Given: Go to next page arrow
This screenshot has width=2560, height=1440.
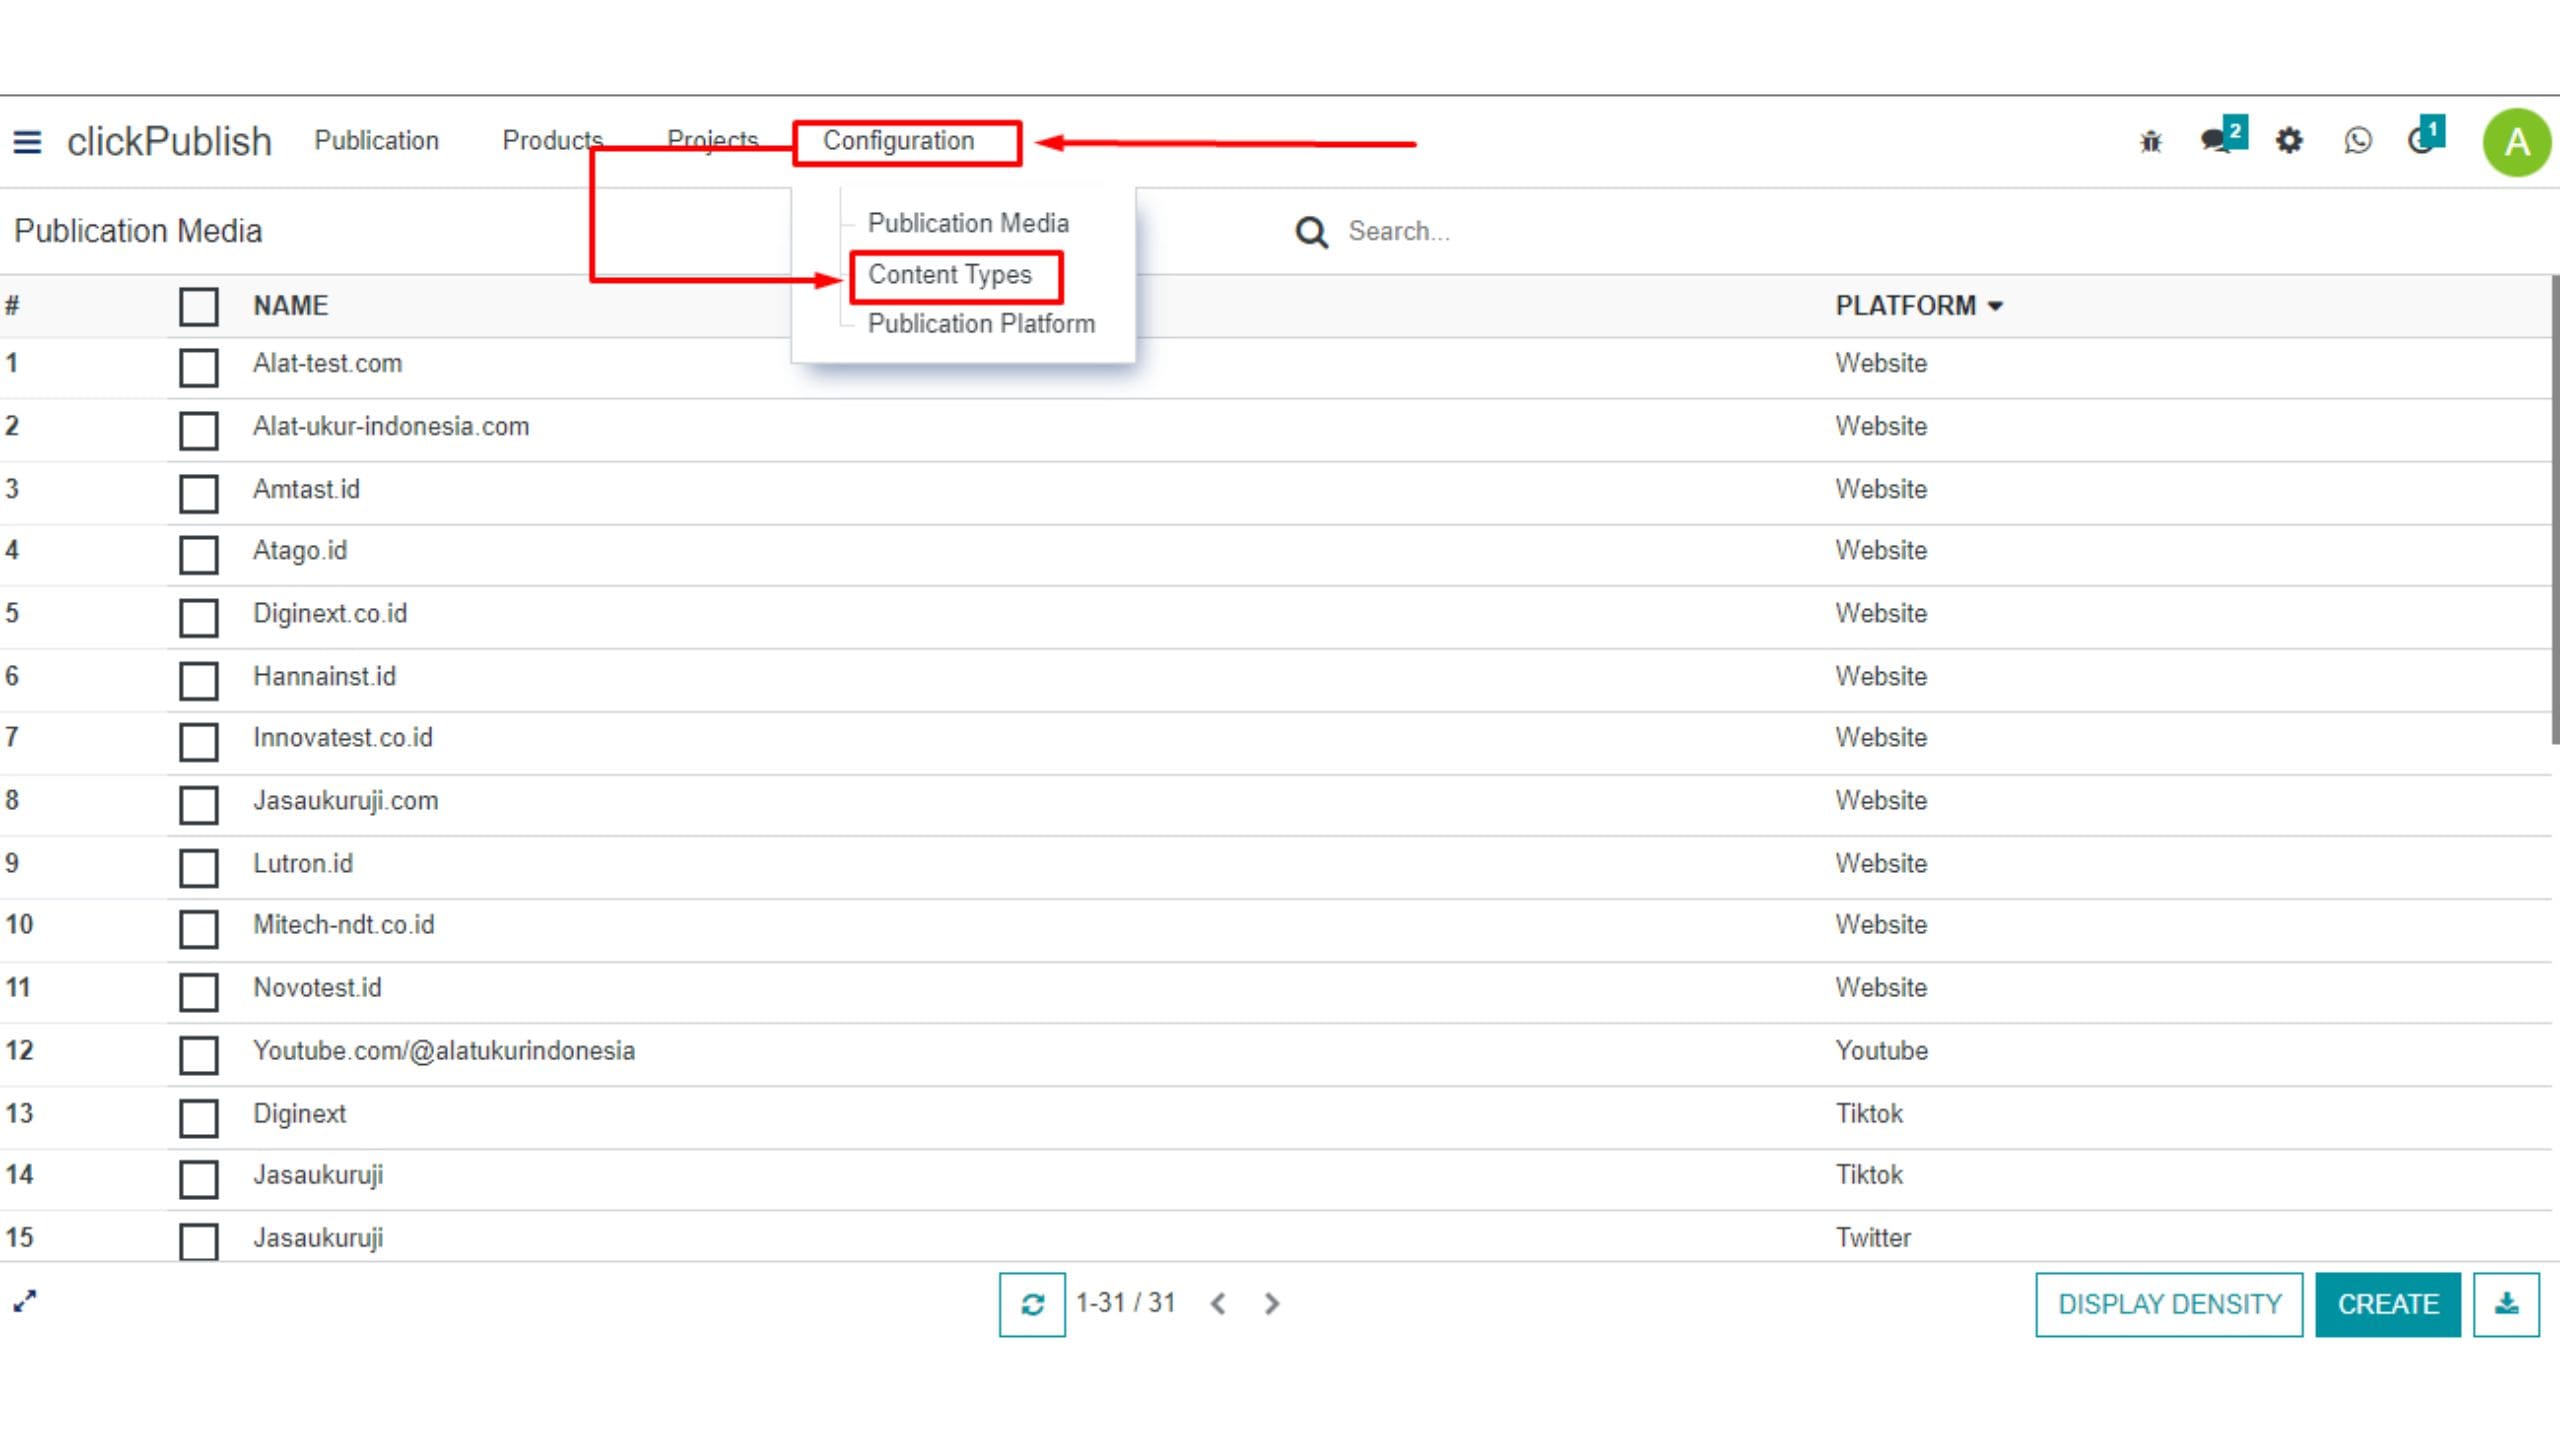Looking at the screenshot, I should 1272,1304.
